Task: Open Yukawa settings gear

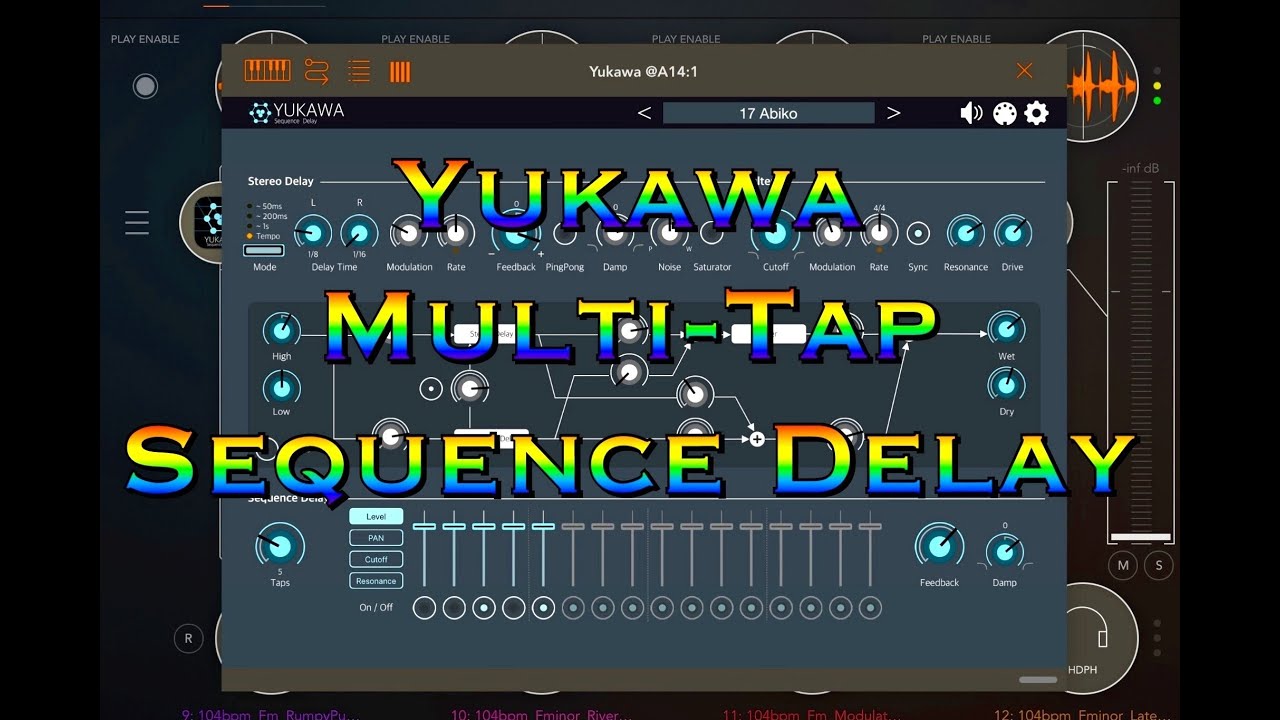Action: 1037,113
